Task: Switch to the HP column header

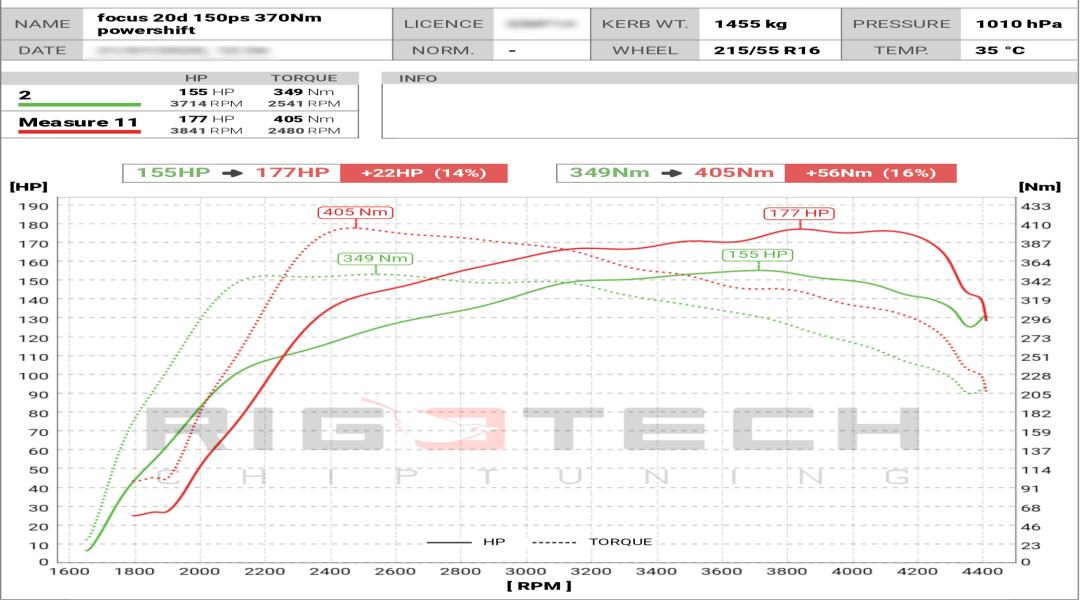Action: click(x=198, y=77)
